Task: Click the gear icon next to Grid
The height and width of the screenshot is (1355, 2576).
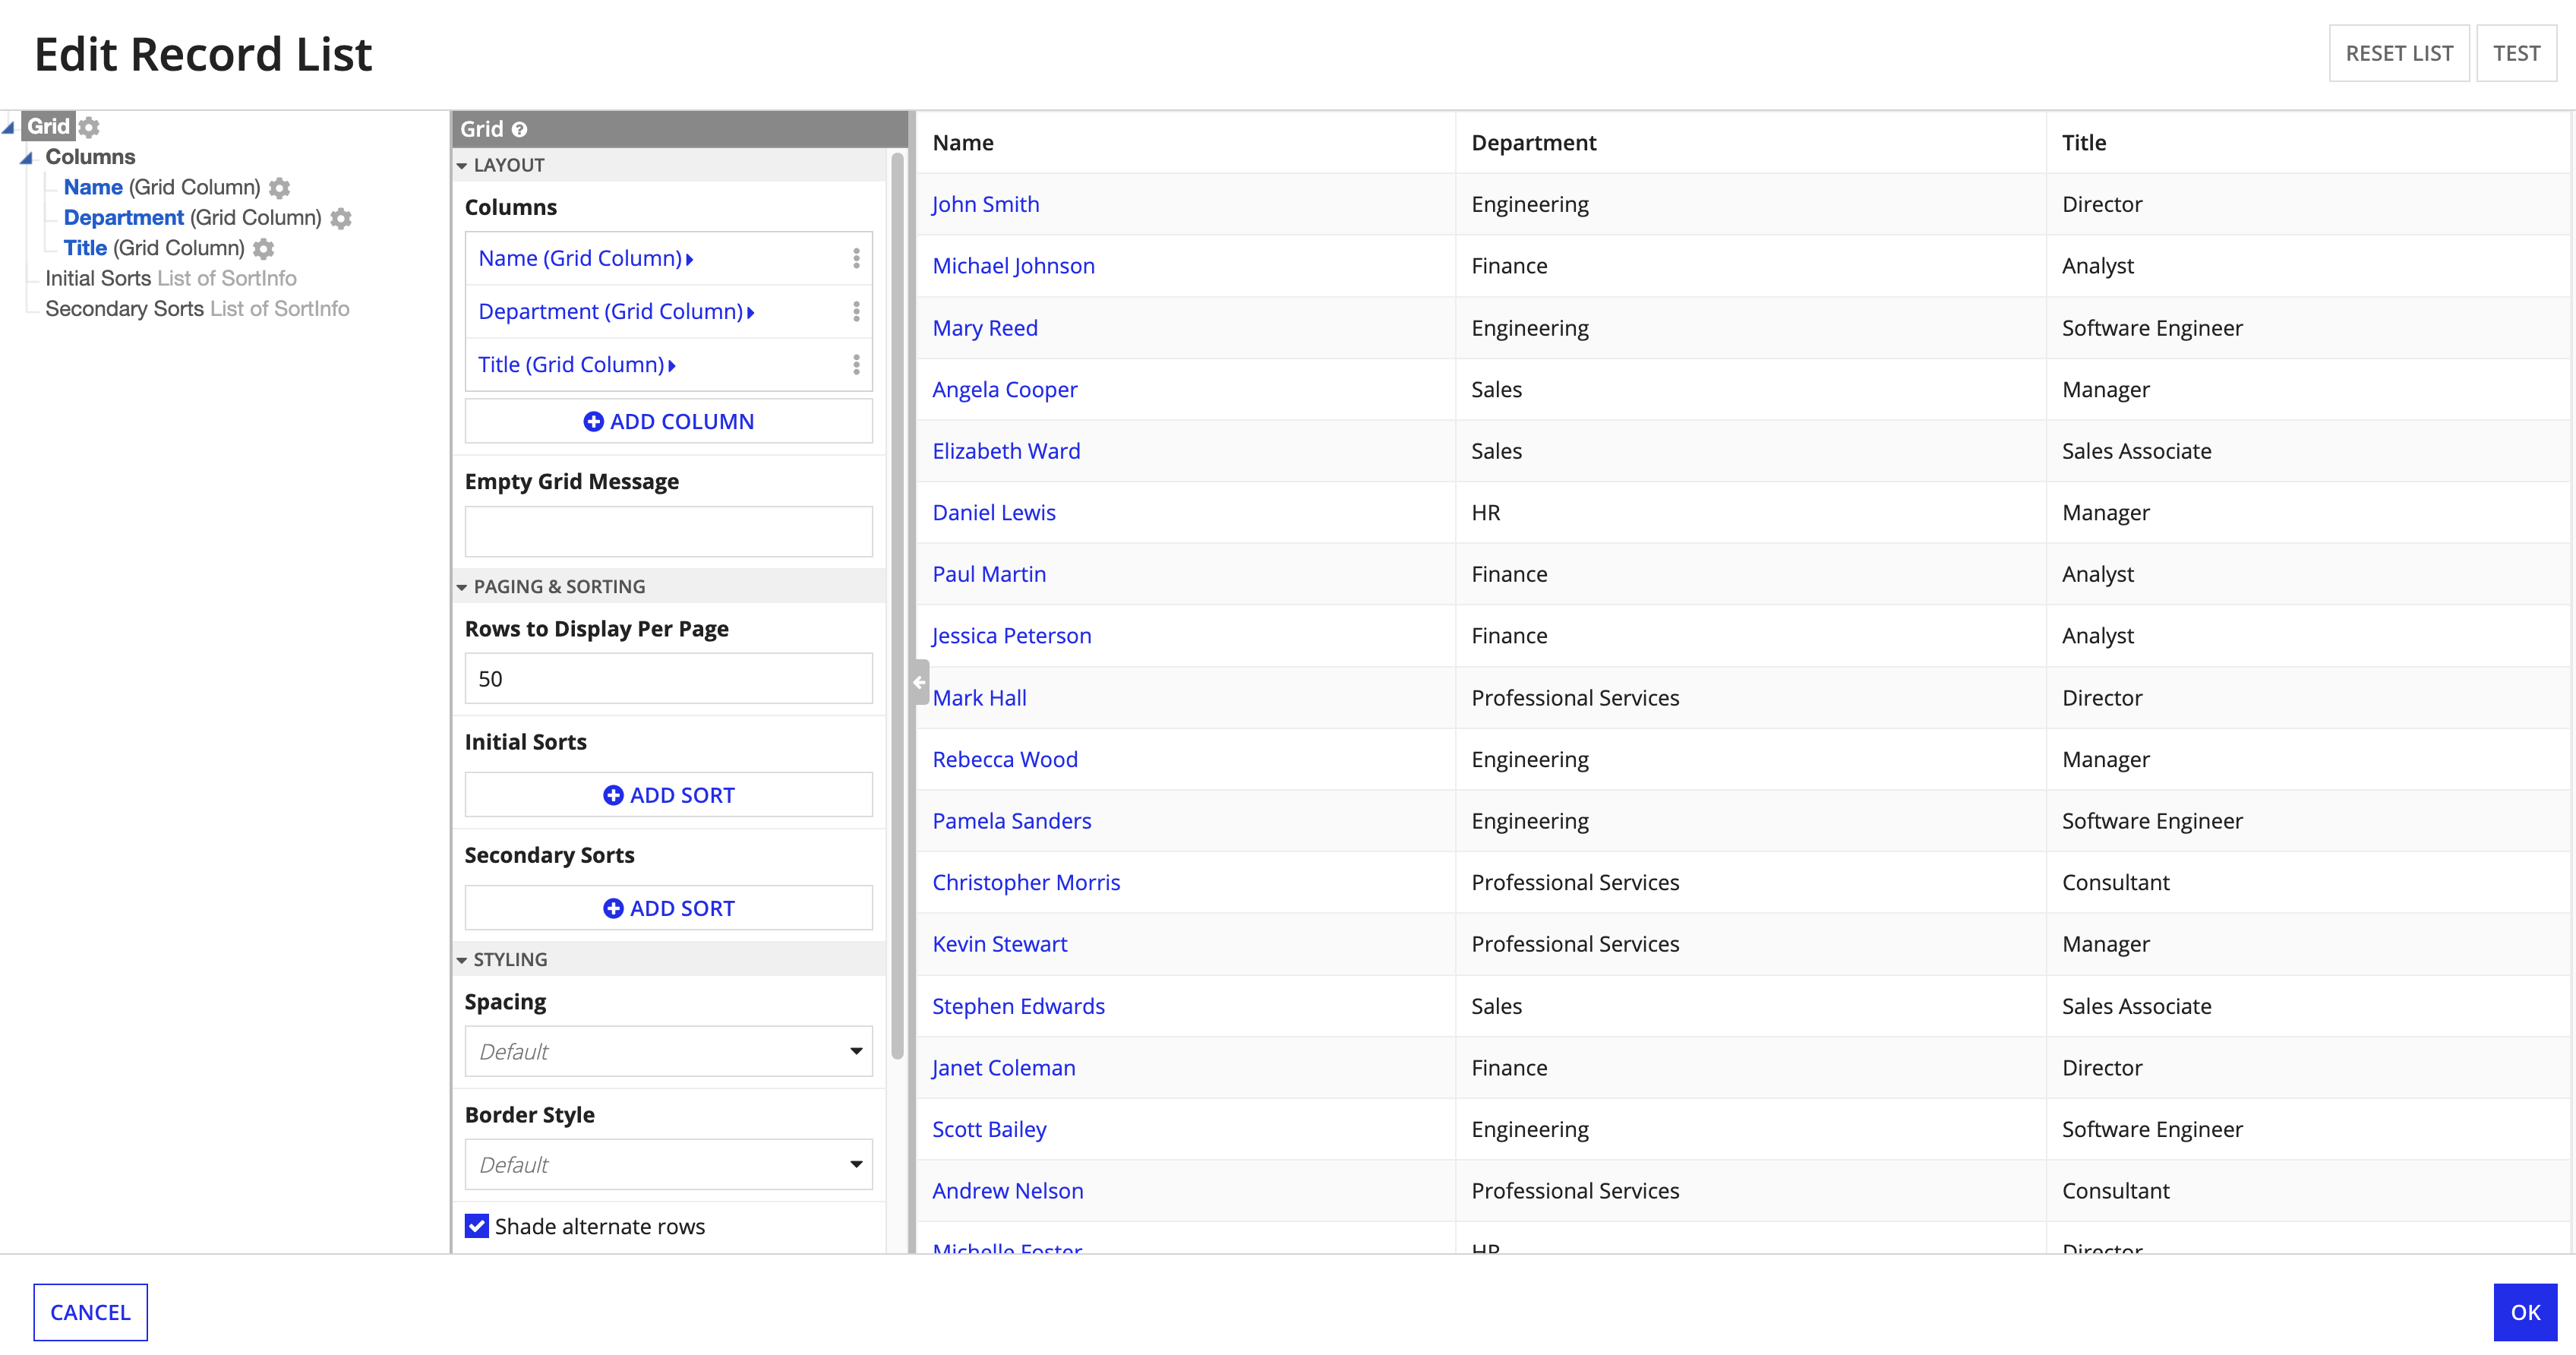Action: pyautogui.click(x=89, y=127)
